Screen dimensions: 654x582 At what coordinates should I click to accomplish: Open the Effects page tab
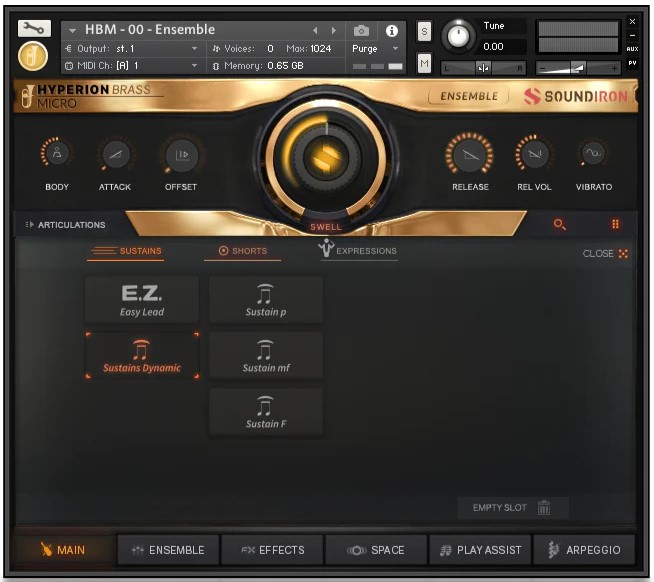tap(272, 550)
